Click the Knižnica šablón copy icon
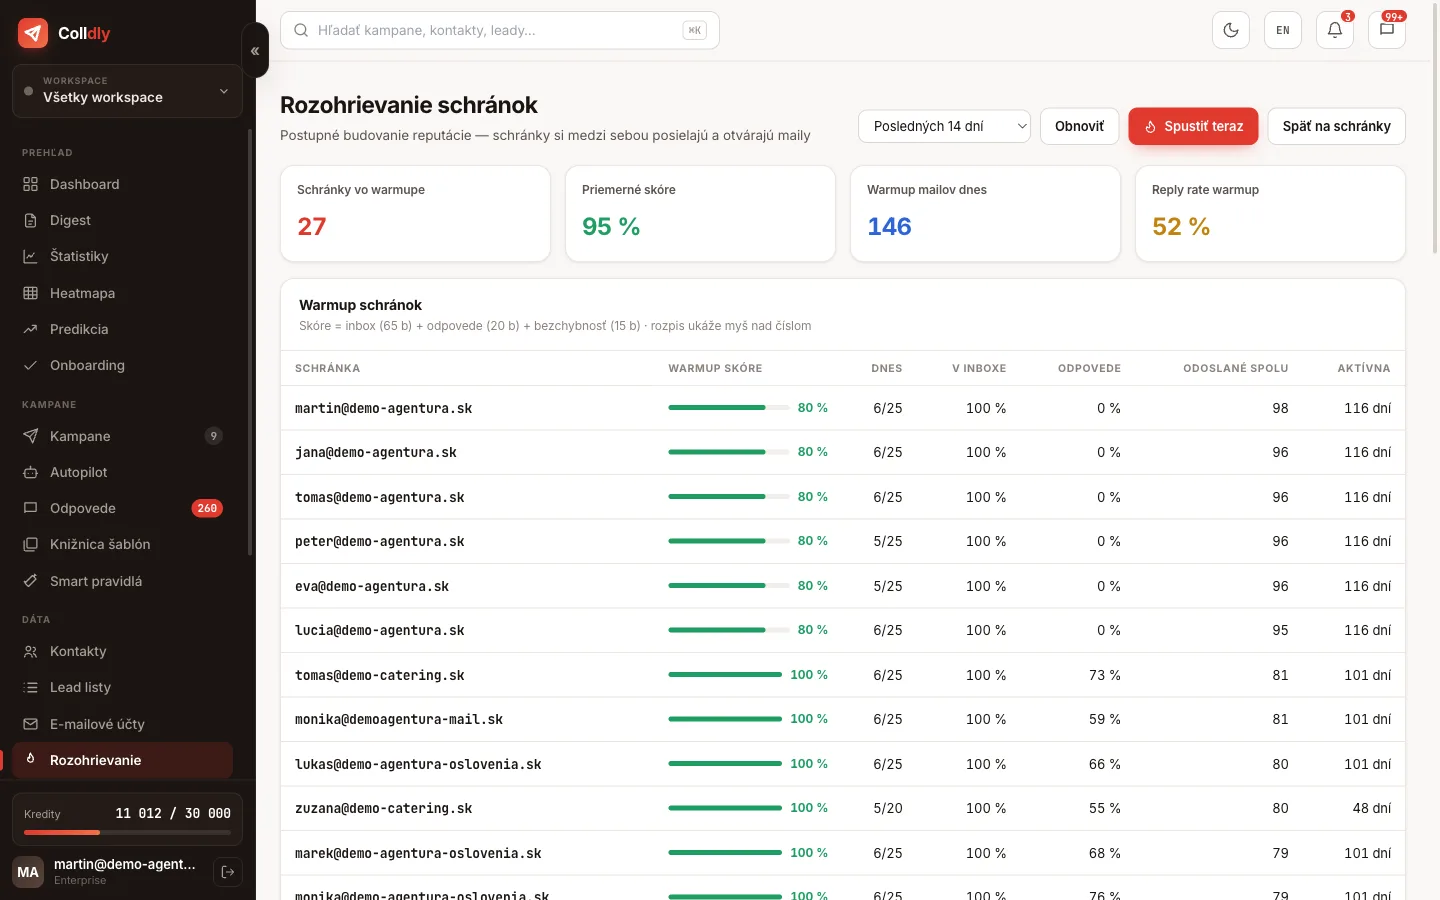Screen dimensions: 1440x900 31,544
